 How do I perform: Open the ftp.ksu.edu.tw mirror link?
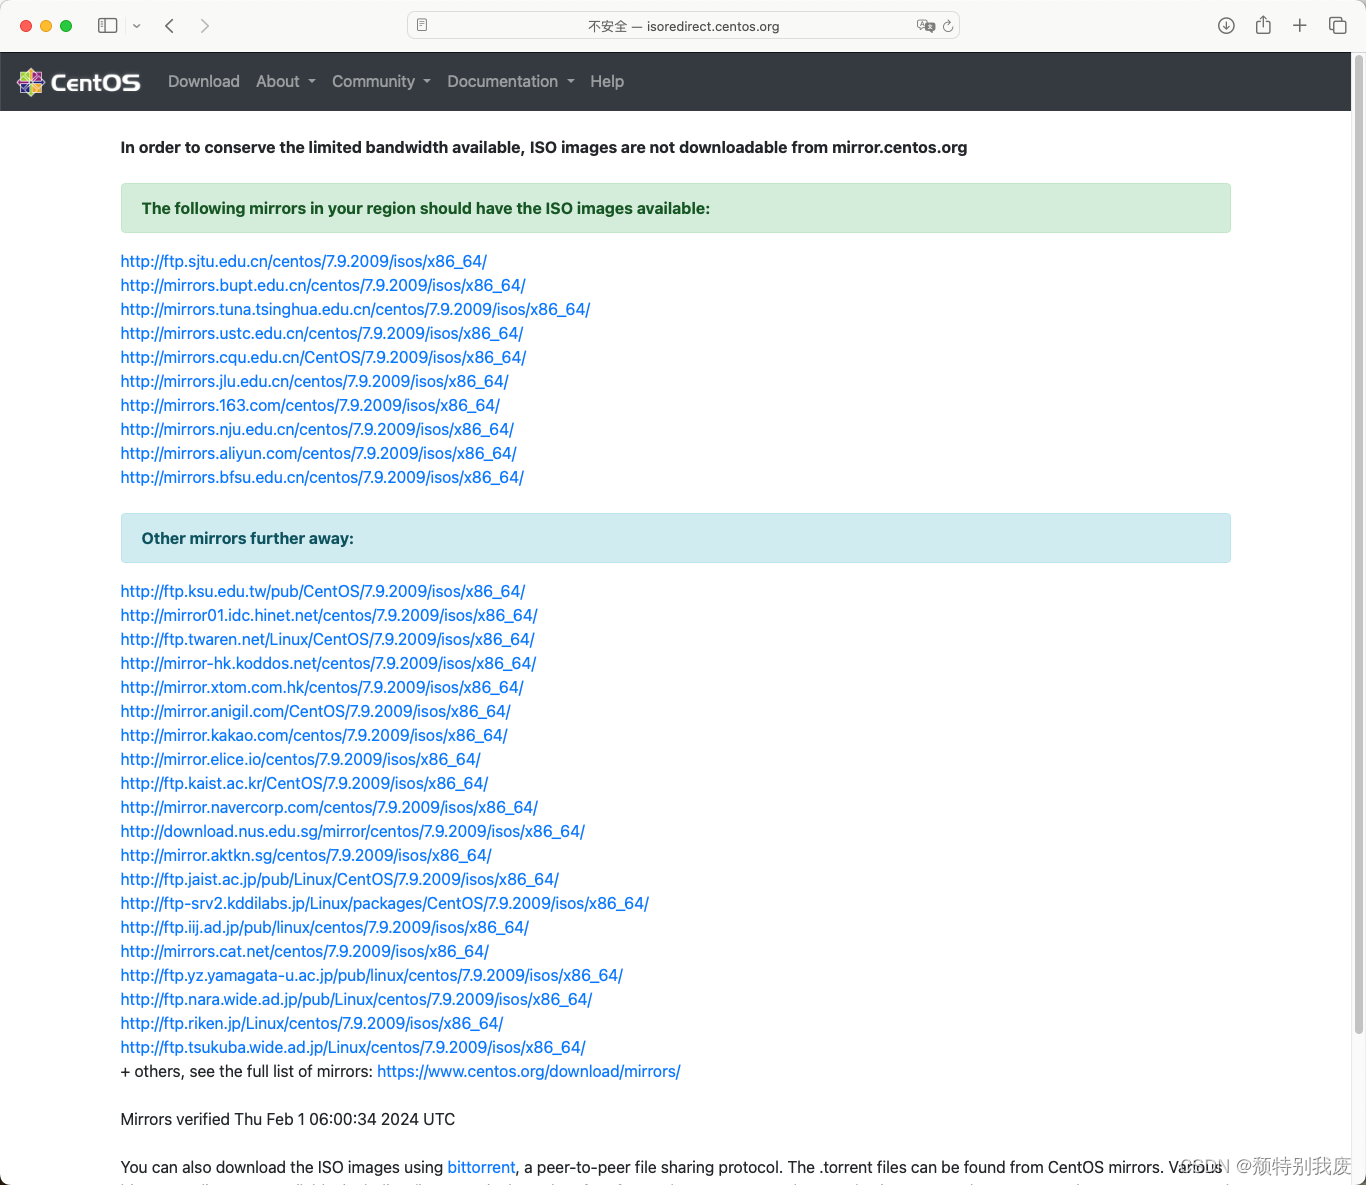coord(323,591)
